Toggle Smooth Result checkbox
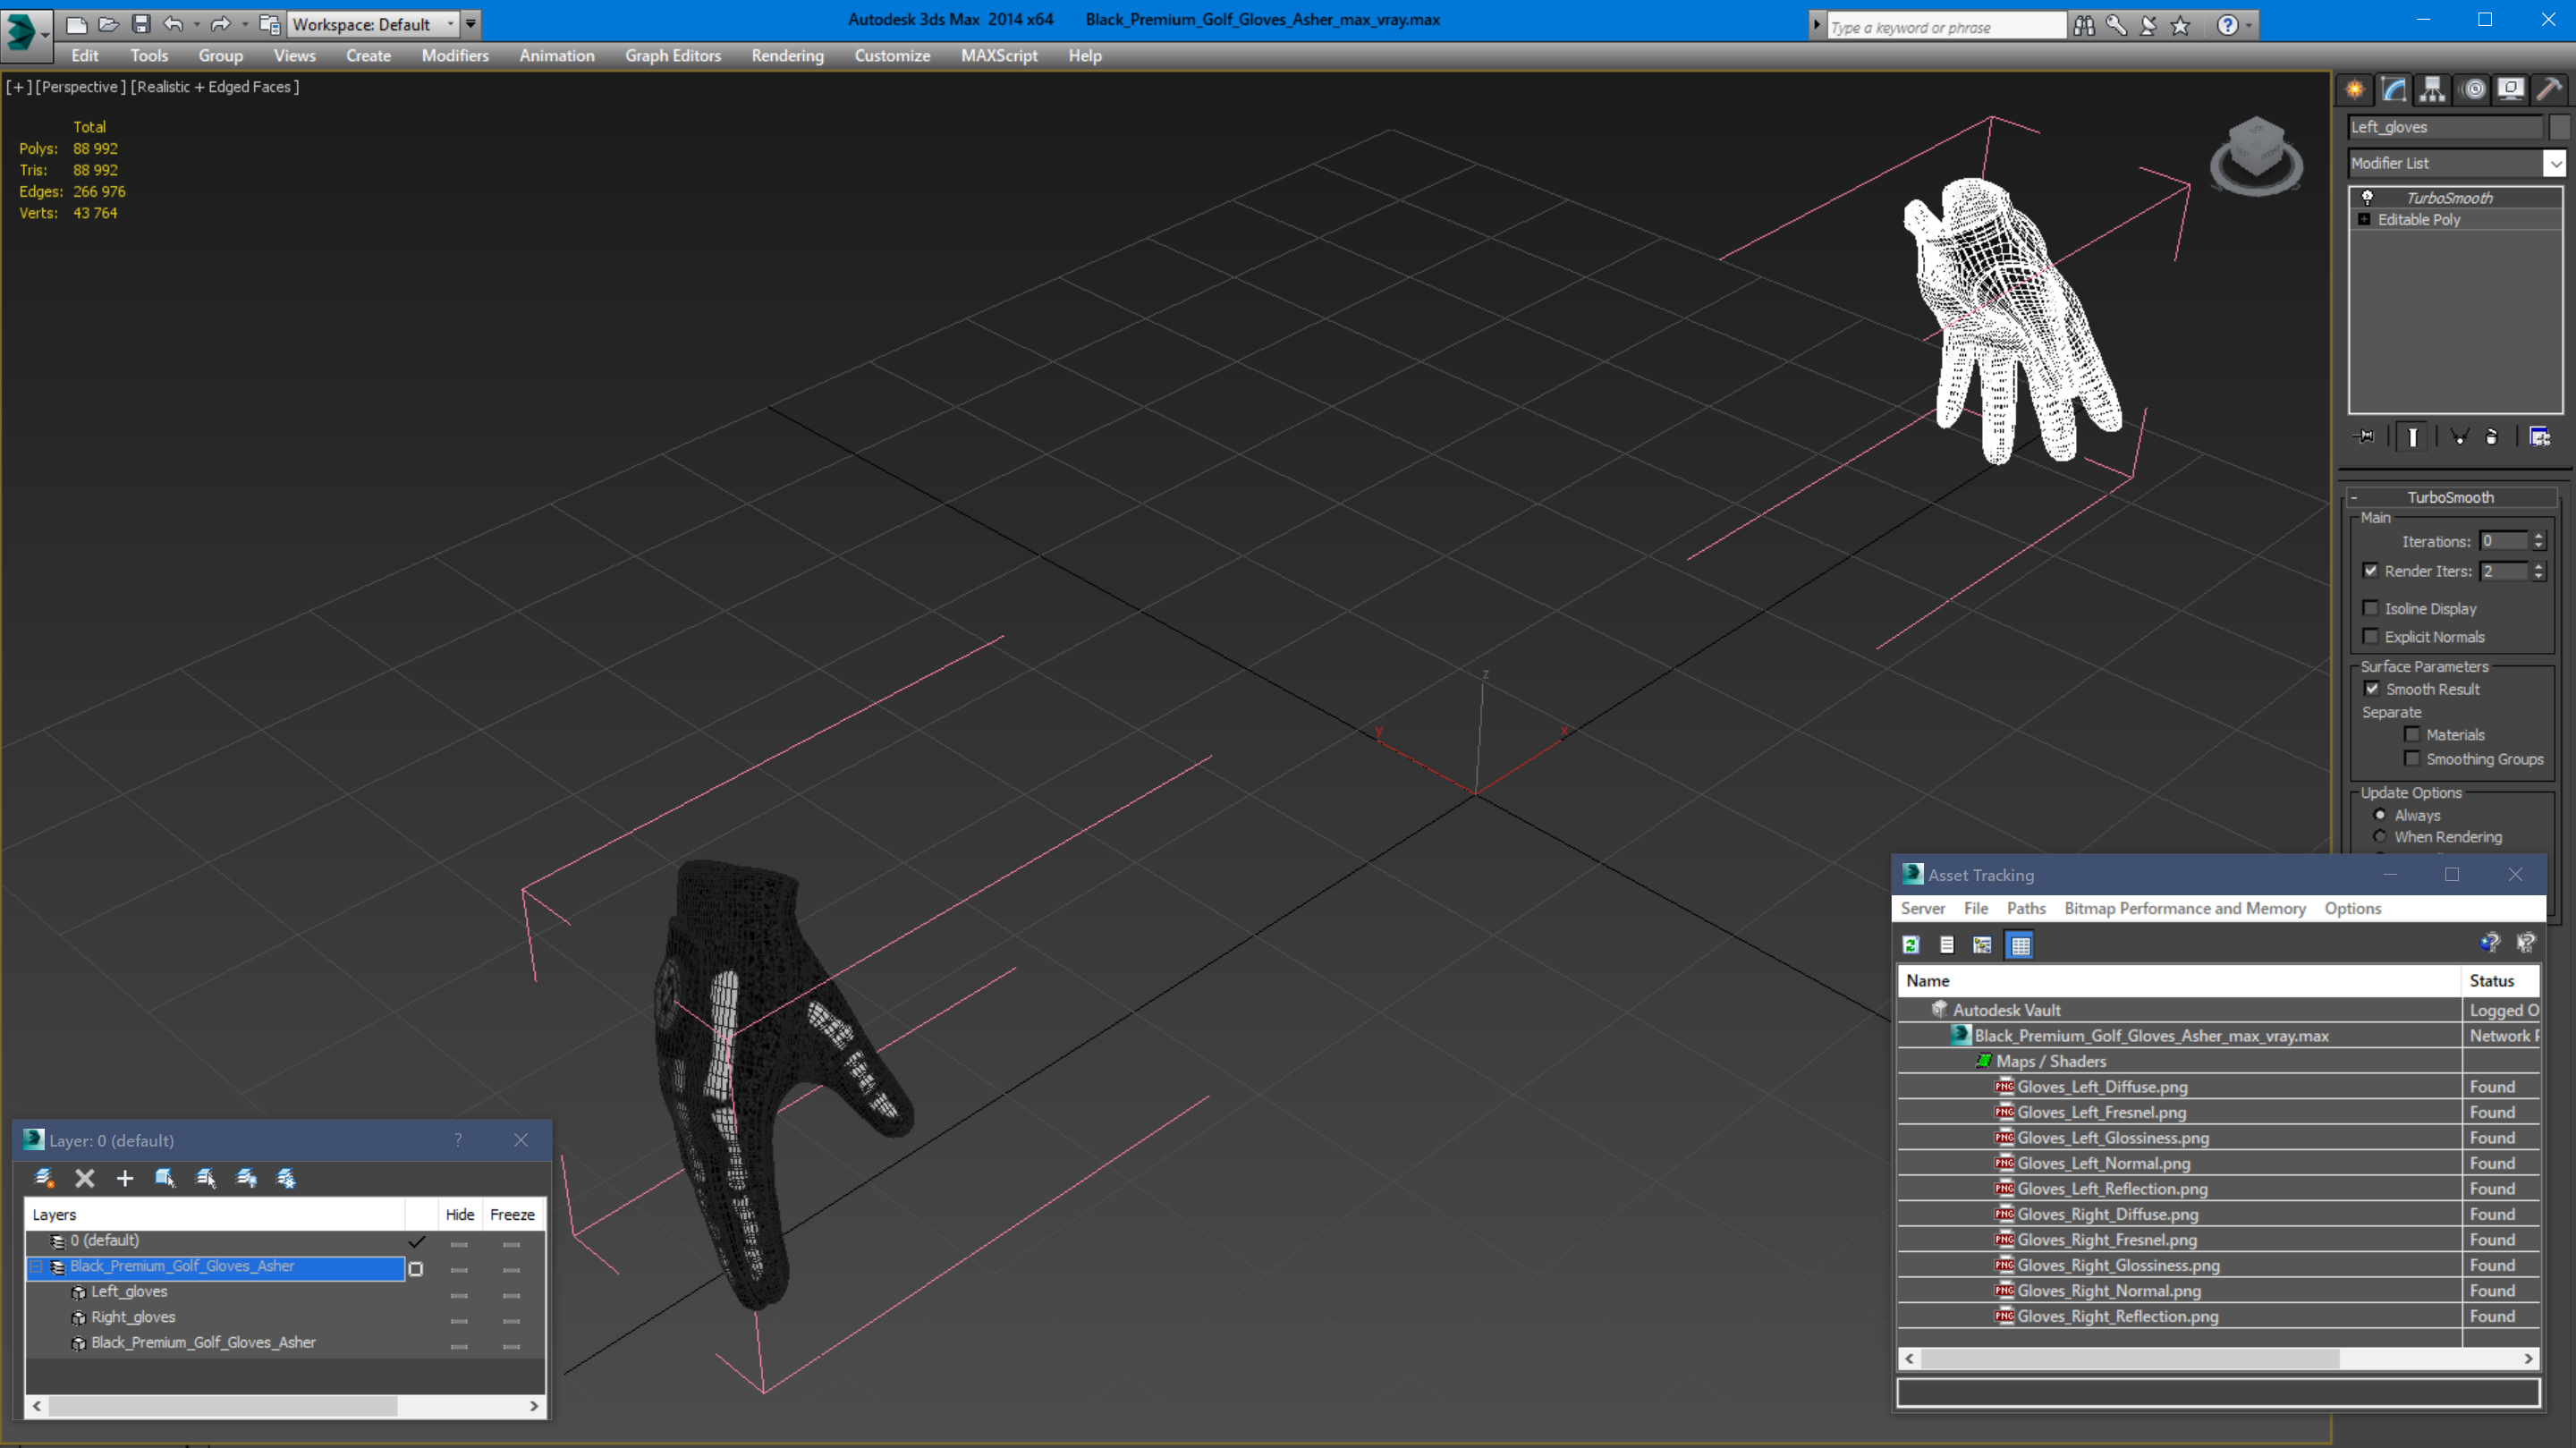Viewport: 2576px width, 1448px height. pyautogui.click(x=2372, y=688)
